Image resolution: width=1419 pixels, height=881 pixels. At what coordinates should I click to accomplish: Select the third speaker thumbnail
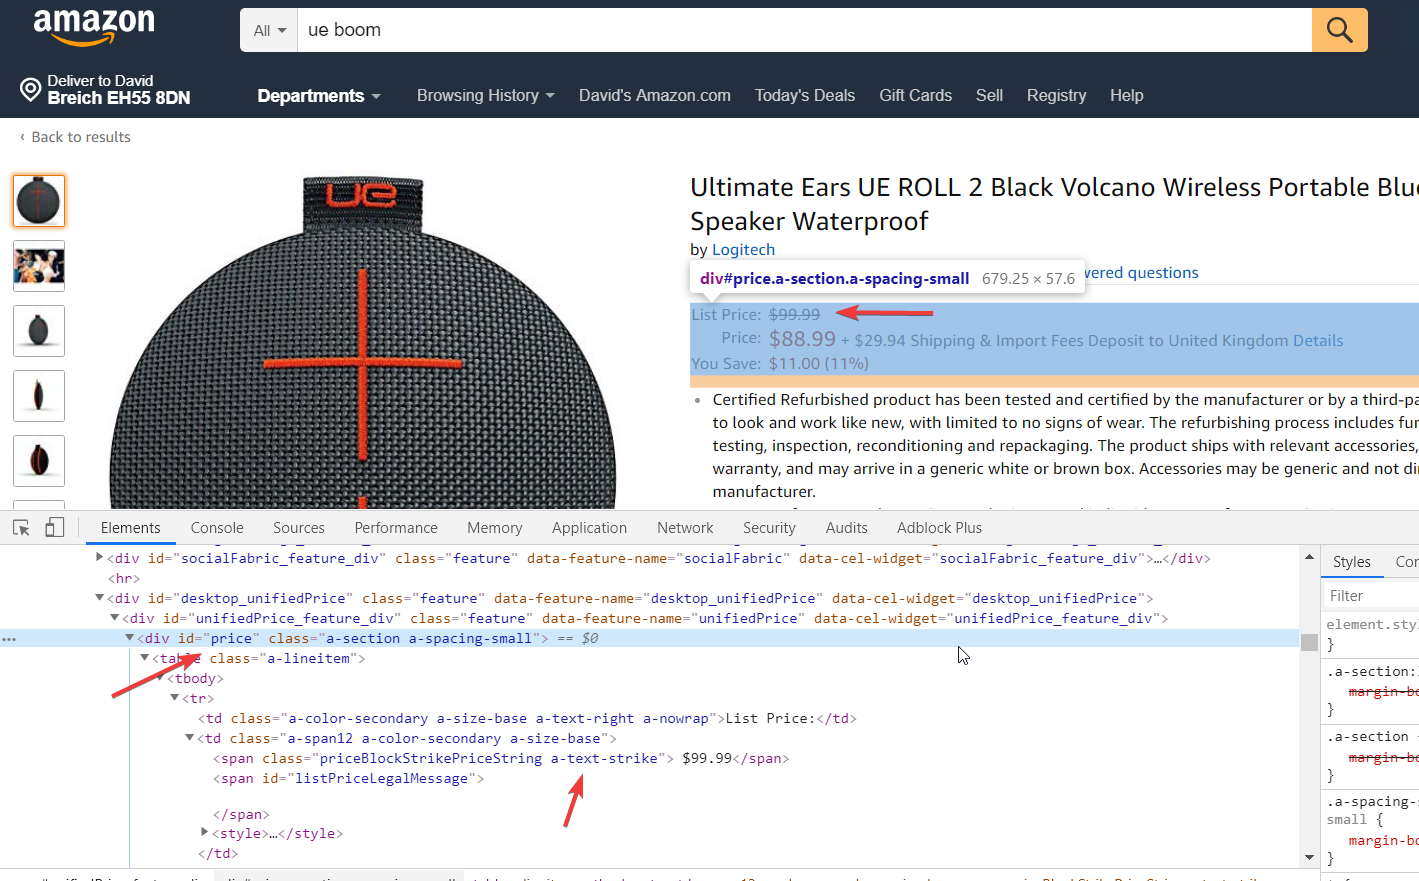point(39,331)
